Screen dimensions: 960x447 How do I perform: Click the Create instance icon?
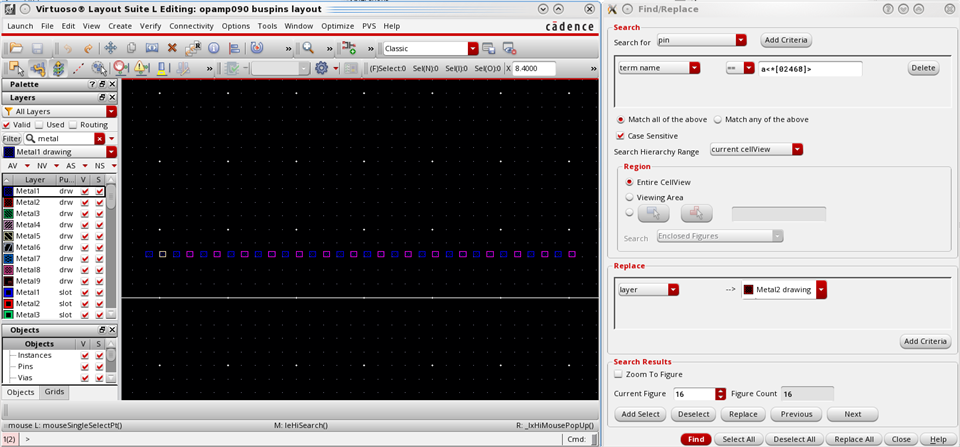click(349, 48)
